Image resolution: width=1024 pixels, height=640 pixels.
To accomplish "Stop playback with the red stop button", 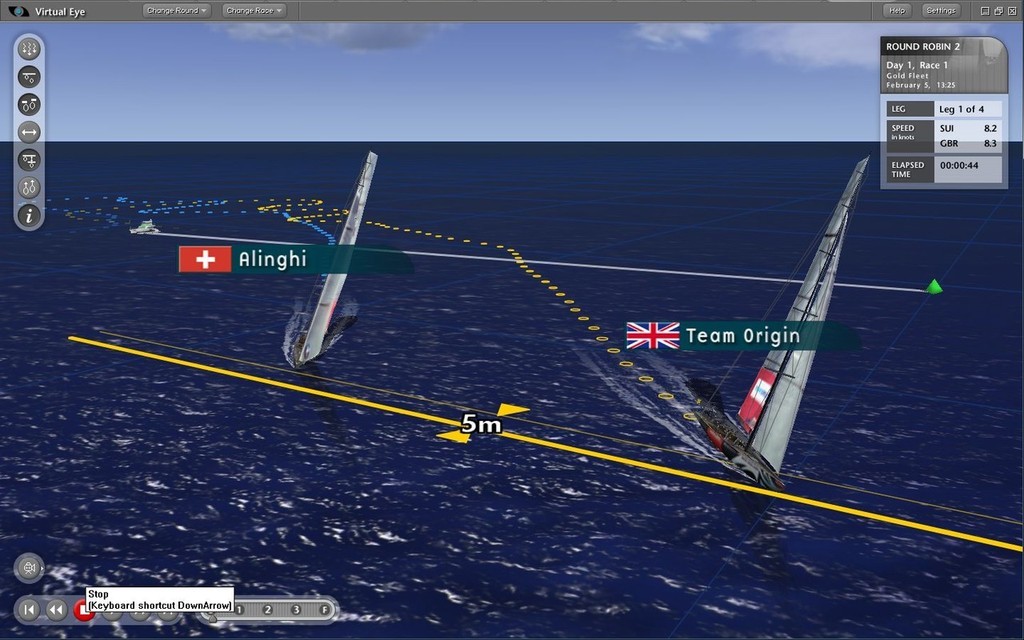I will 80,610.
